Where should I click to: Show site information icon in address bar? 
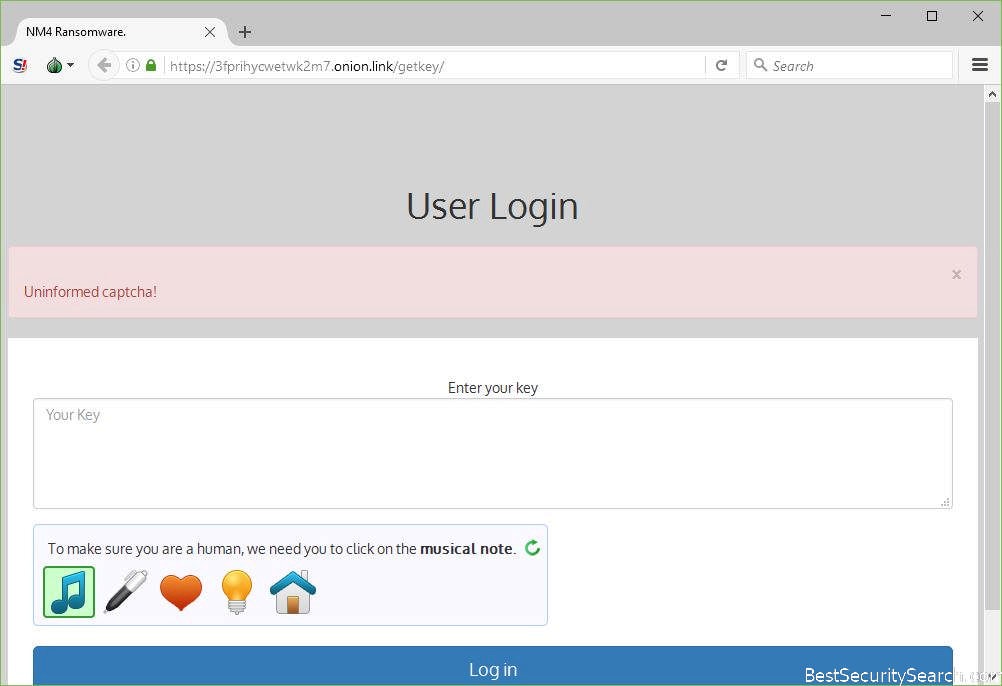(133, 66)
